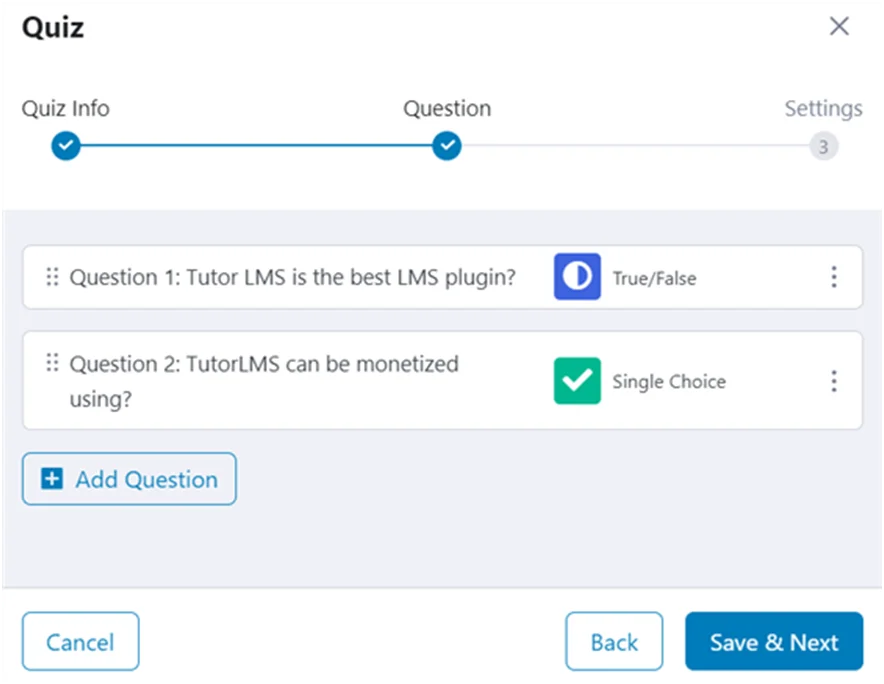884x684 pixels.
Task: Click the plus icon on Add Question
Action: 51,478
